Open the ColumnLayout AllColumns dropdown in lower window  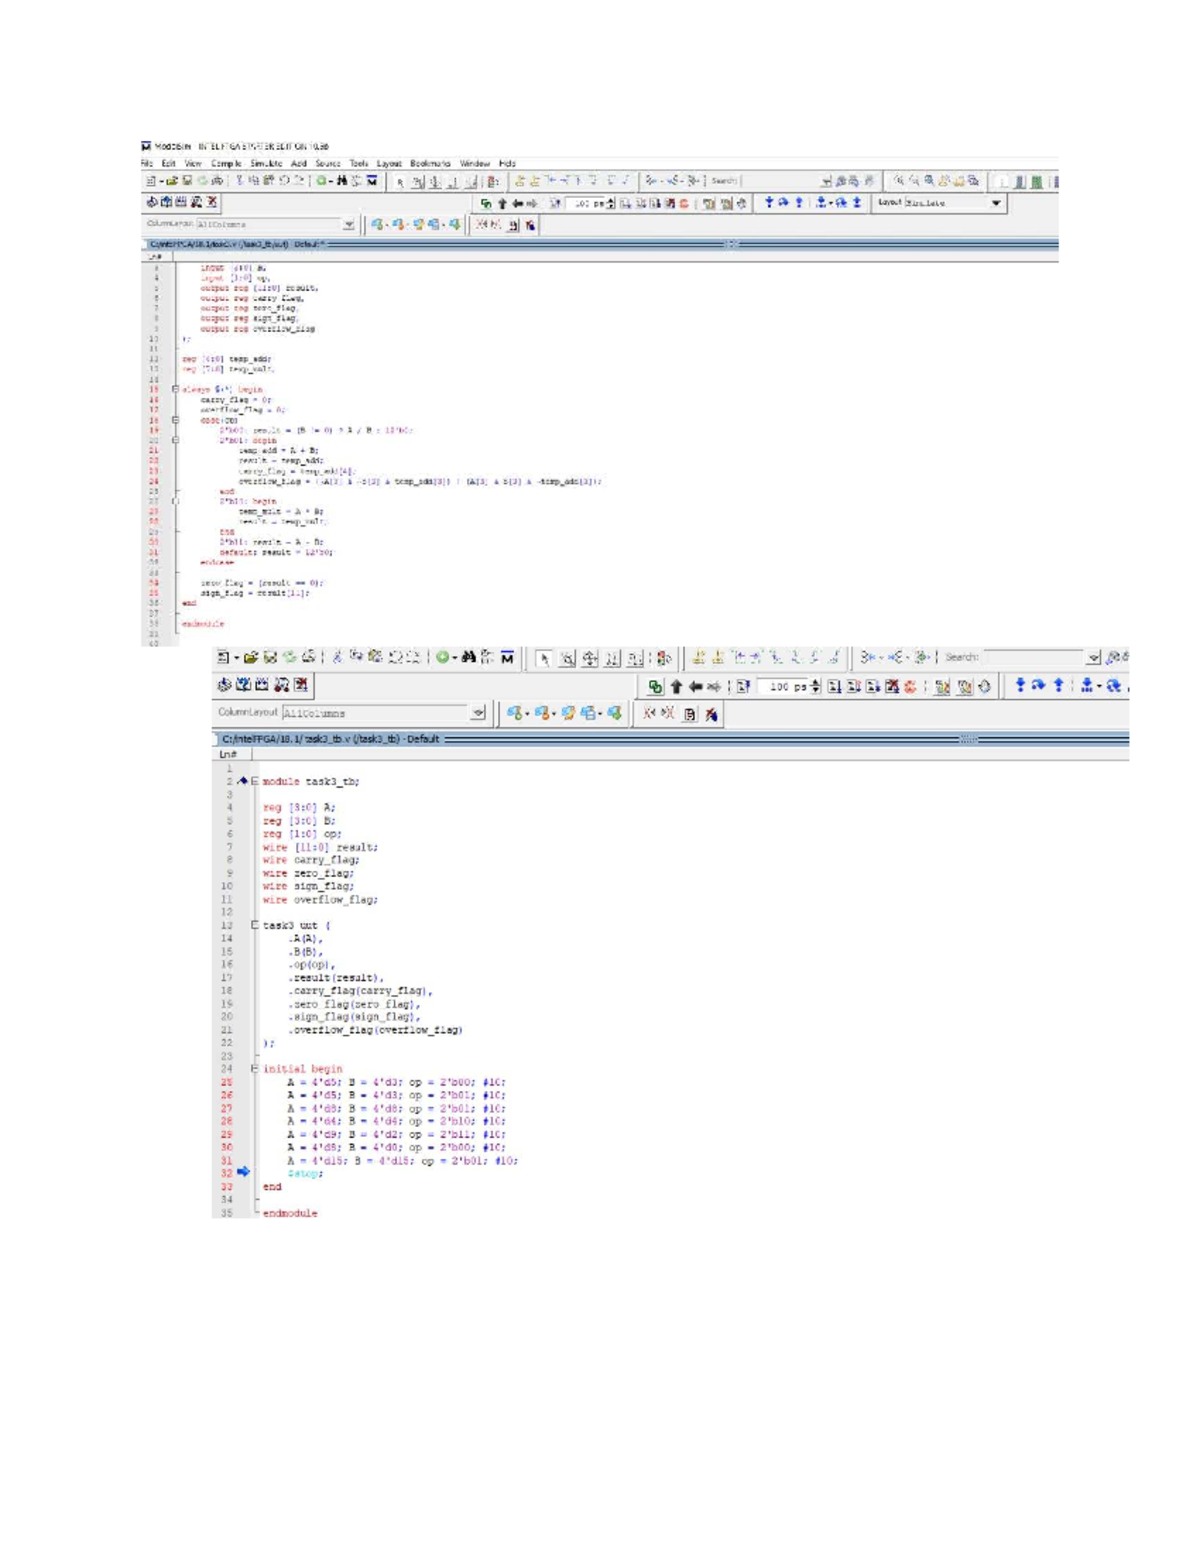(477, 712)
